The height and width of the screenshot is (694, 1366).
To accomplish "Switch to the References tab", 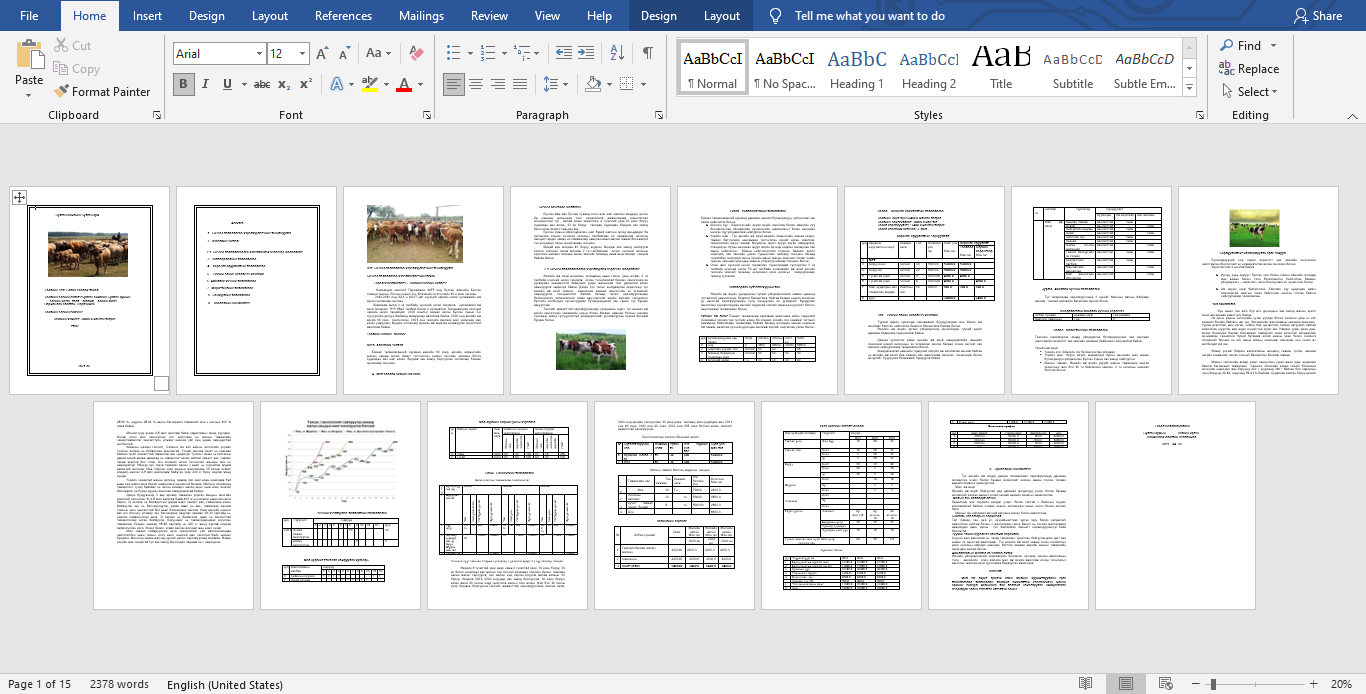I will (x=343, y=16).
